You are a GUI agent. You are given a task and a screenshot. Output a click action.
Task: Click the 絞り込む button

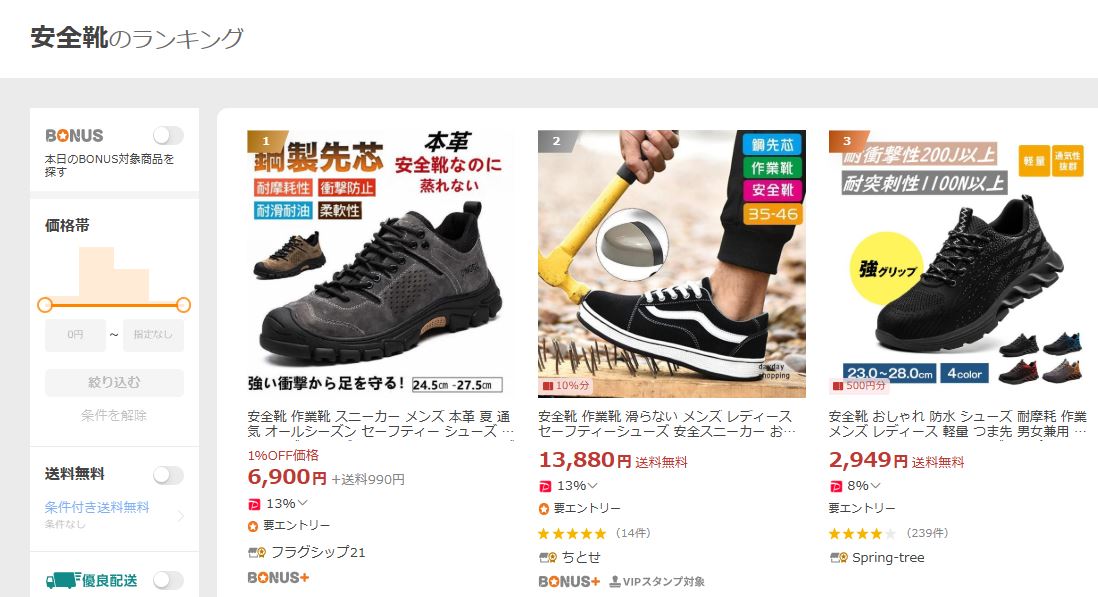[114, 383]
